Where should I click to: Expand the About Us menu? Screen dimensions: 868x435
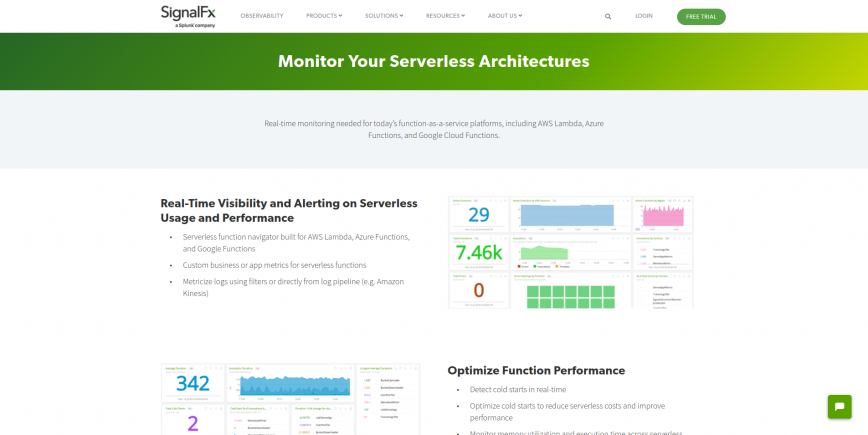pyautogui.click(x=505, y=16)
